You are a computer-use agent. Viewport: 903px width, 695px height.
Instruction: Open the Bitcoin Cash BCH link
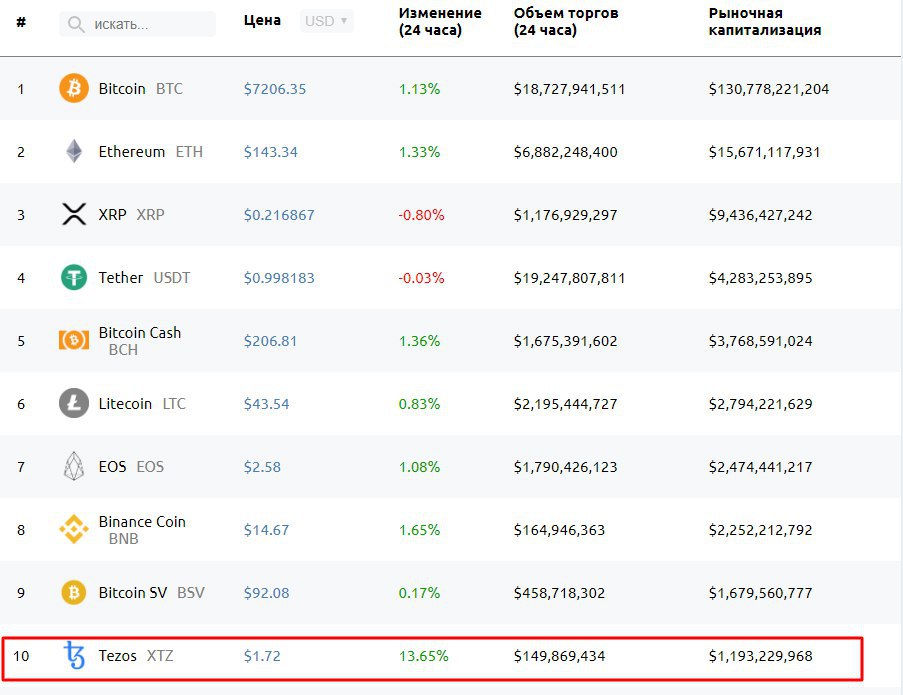(x=139, y=341)
